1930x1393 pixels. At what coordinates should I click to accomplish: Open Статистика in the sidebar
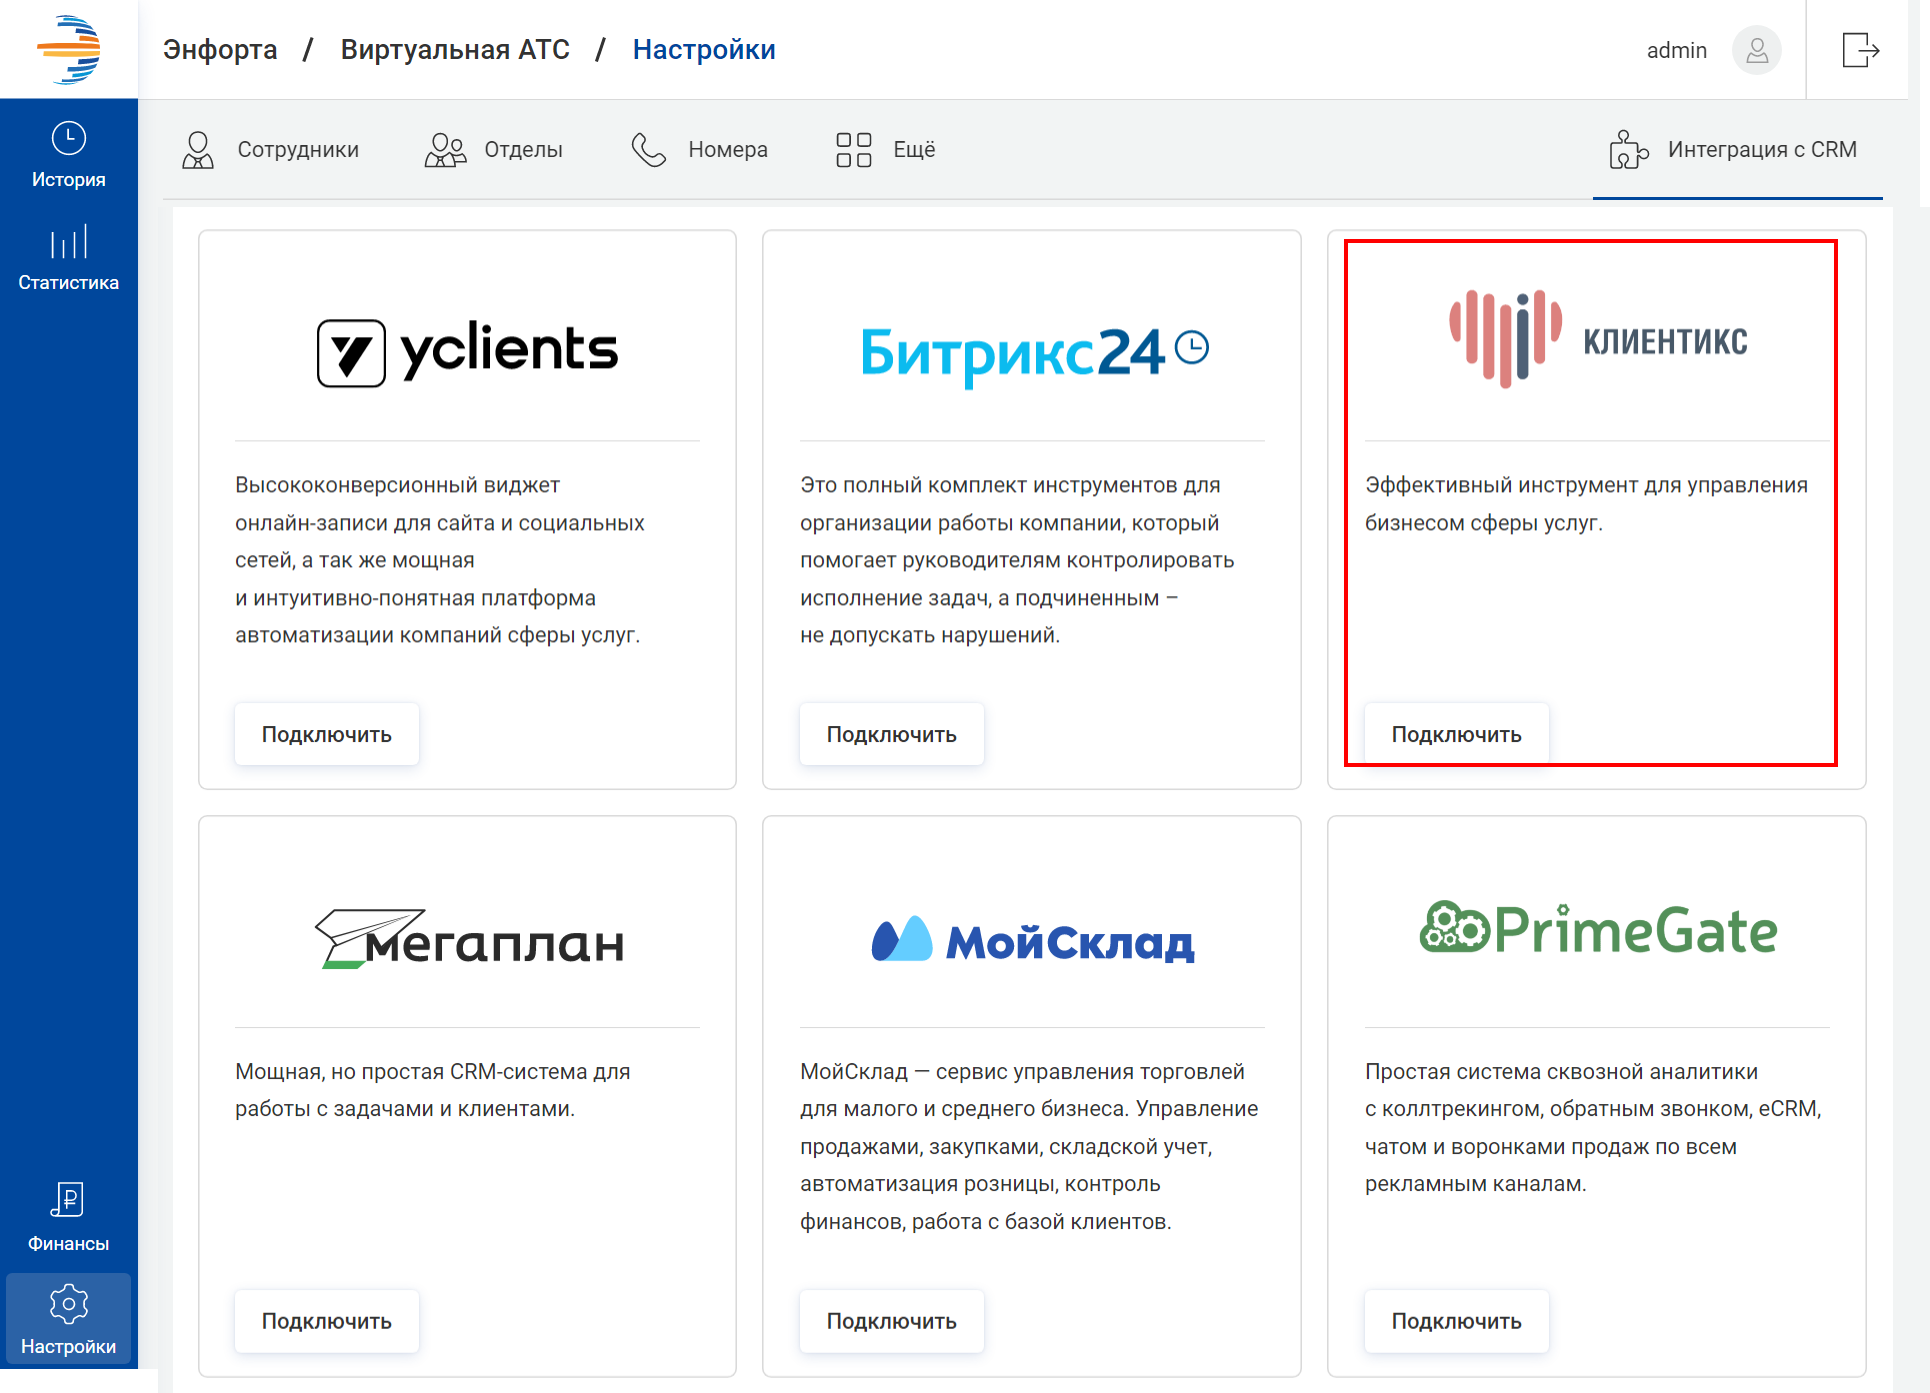pyautogui.click(x=69, y=257)
